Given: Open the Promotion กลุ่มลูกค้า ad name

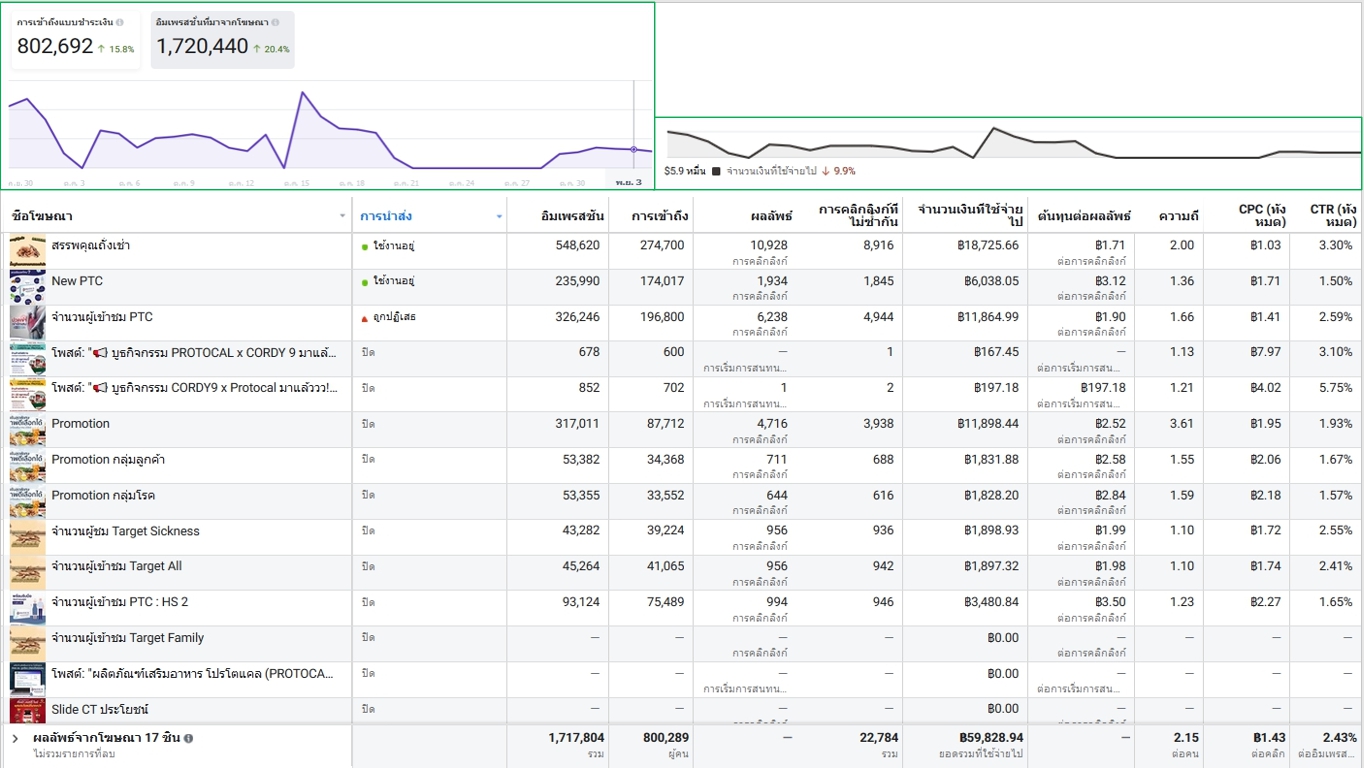Looking at the screenshot, I should (x=108, y=459).
